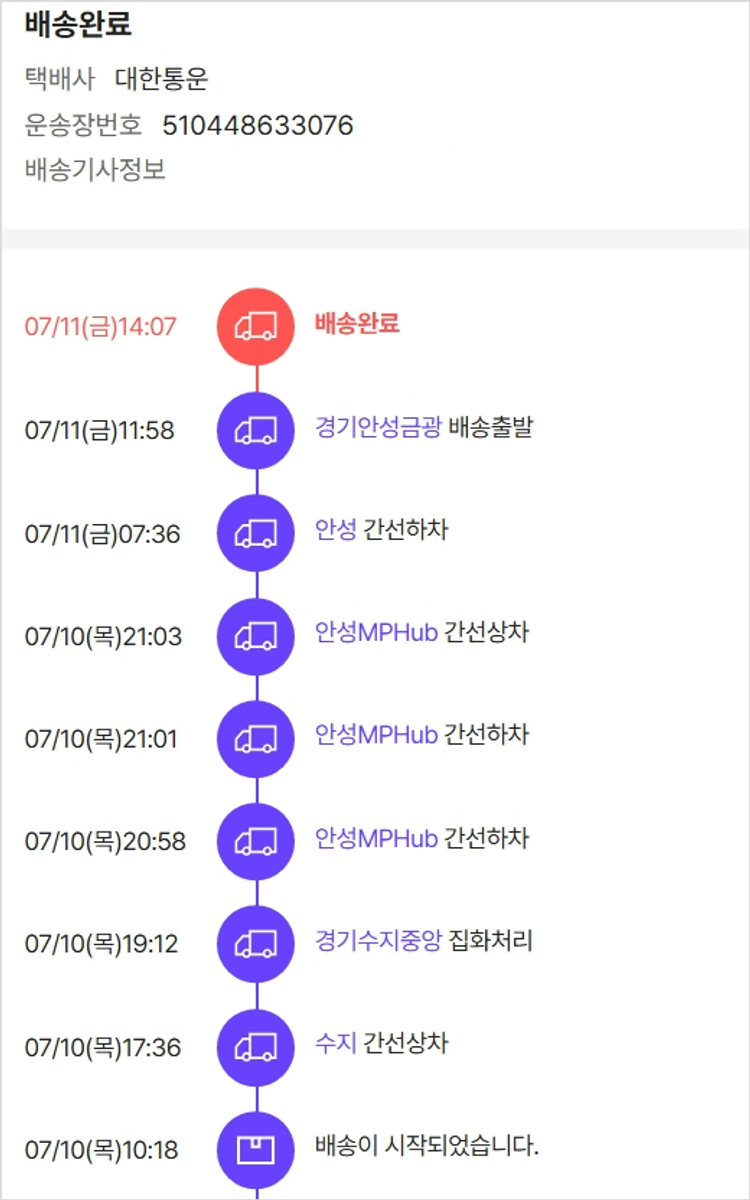The width and height of the screenshot is (750, 1200).
Task: Open the 경기안성금광 location link
Action: [x=378, y=427]
